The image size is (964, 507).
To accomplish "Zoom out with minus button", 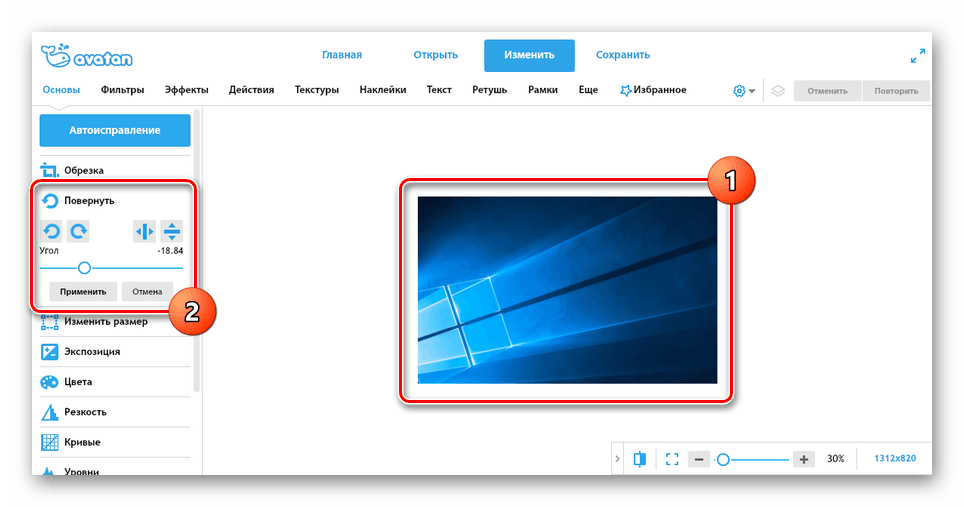I will pos(698,459).
